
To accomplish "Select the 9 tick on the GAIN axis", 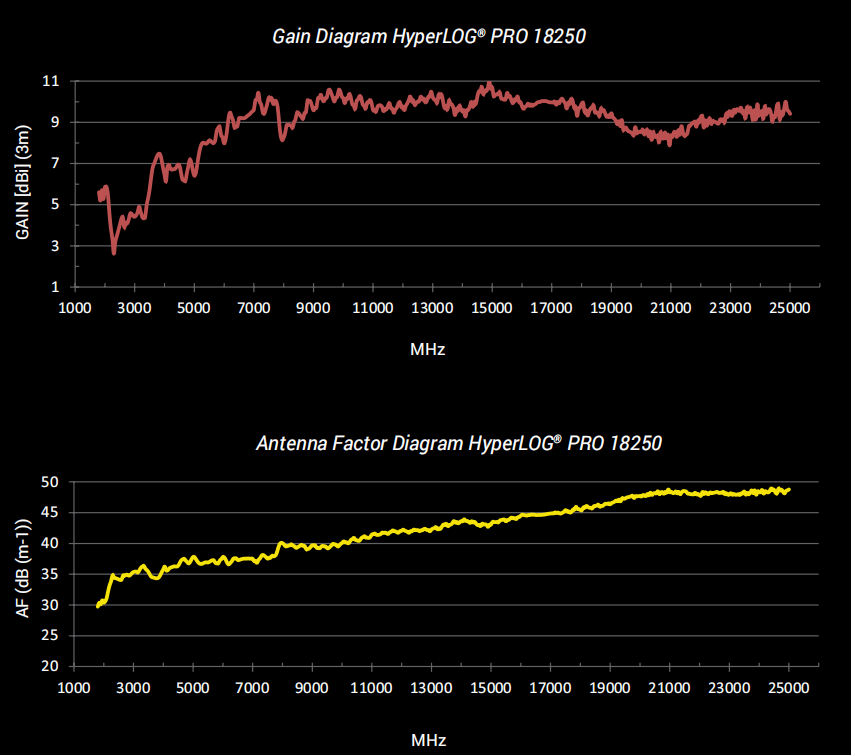I will pyautogui.click(x=55, y=122).
